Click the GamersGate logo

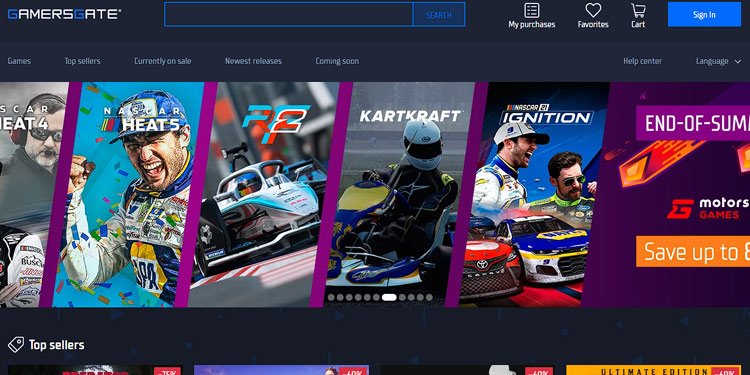[x=64, y=14]
